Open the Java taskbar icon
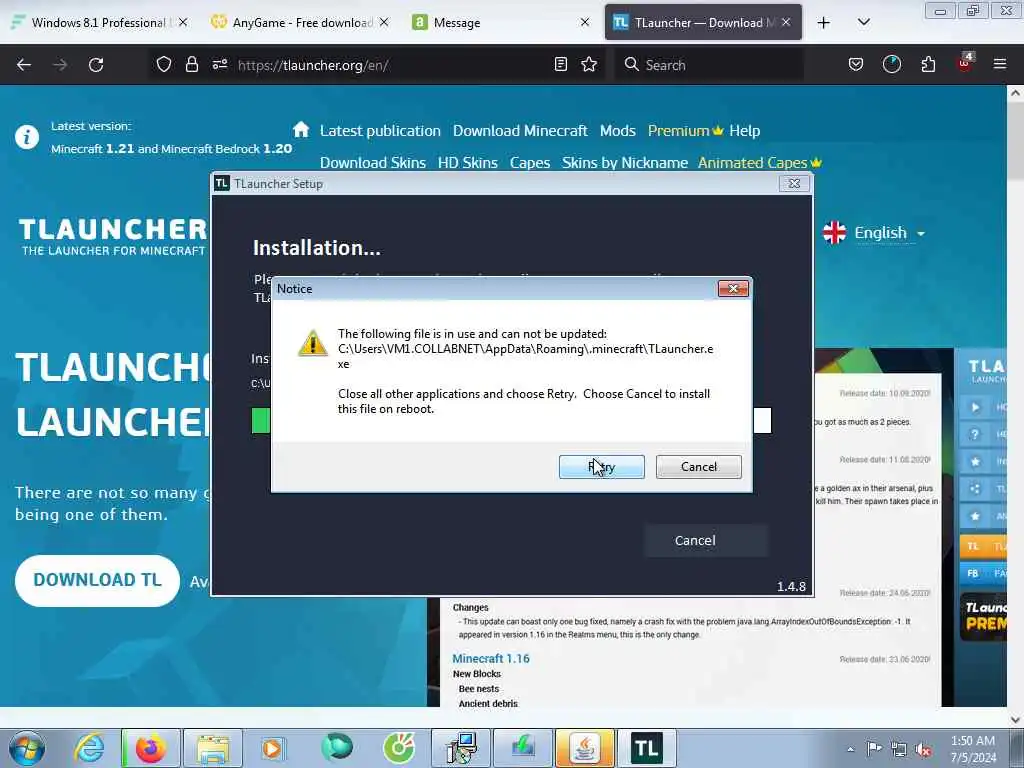1024x768 pixels. pos(585,748)
